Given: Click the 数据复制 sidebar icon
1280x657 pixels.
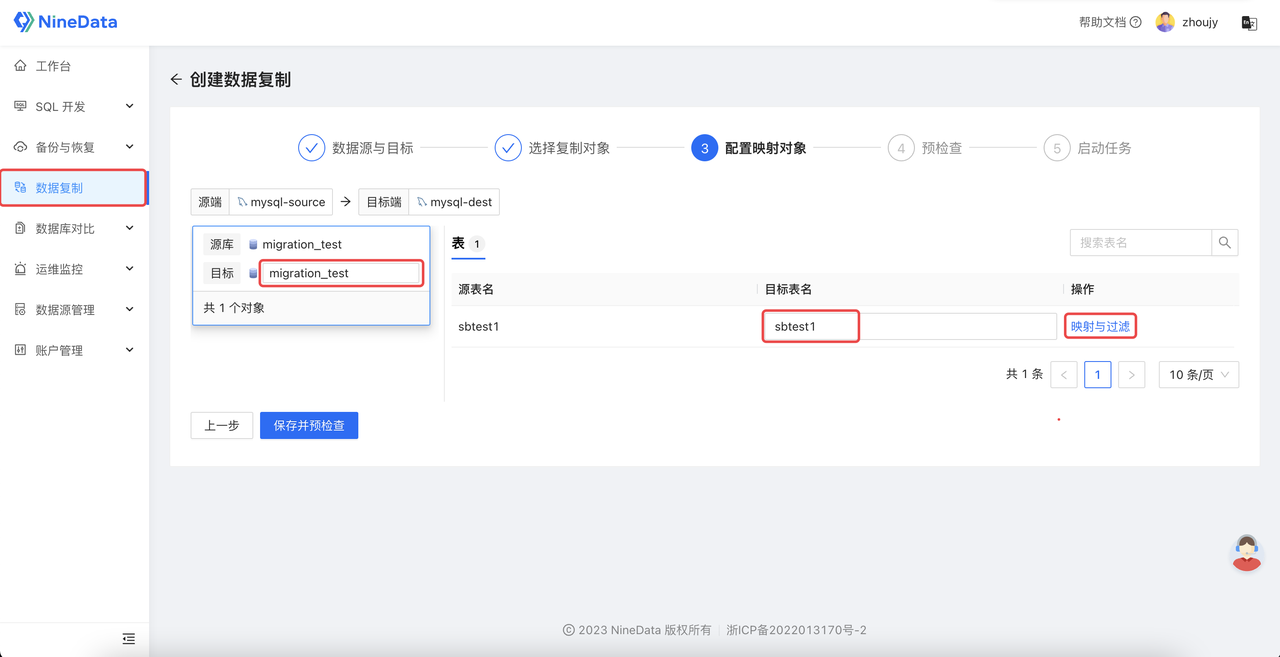Looking at the screenshot, I should [x=20, y=187].
